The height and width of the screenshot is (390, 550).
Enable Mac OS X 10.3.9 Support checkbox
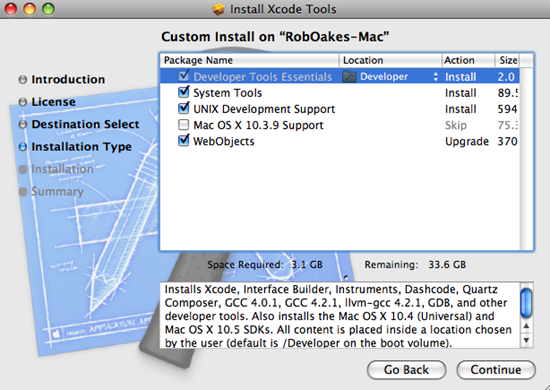pyautogui.click(x=183, y=125)
